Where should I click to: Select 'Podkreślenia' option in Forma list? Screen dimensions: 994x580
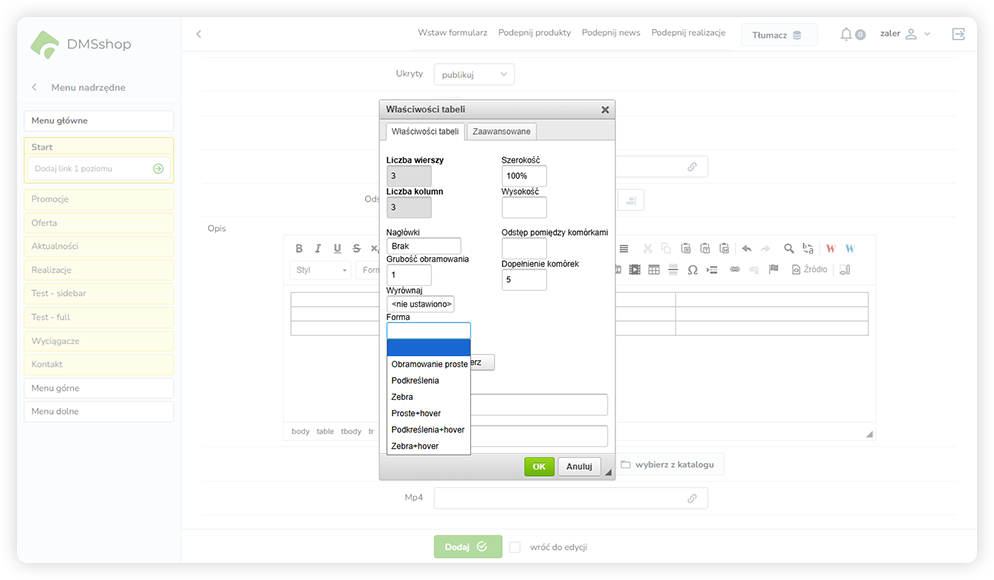414,381
